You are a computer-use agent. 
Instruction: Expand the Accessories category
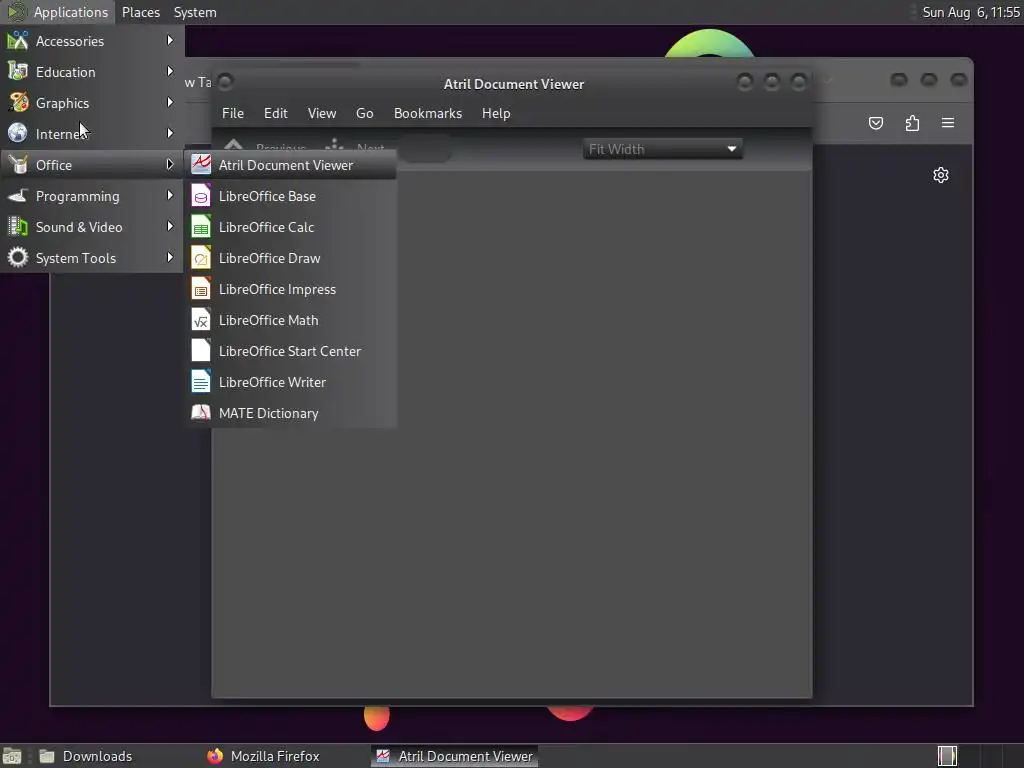click(x=91, y=41)
